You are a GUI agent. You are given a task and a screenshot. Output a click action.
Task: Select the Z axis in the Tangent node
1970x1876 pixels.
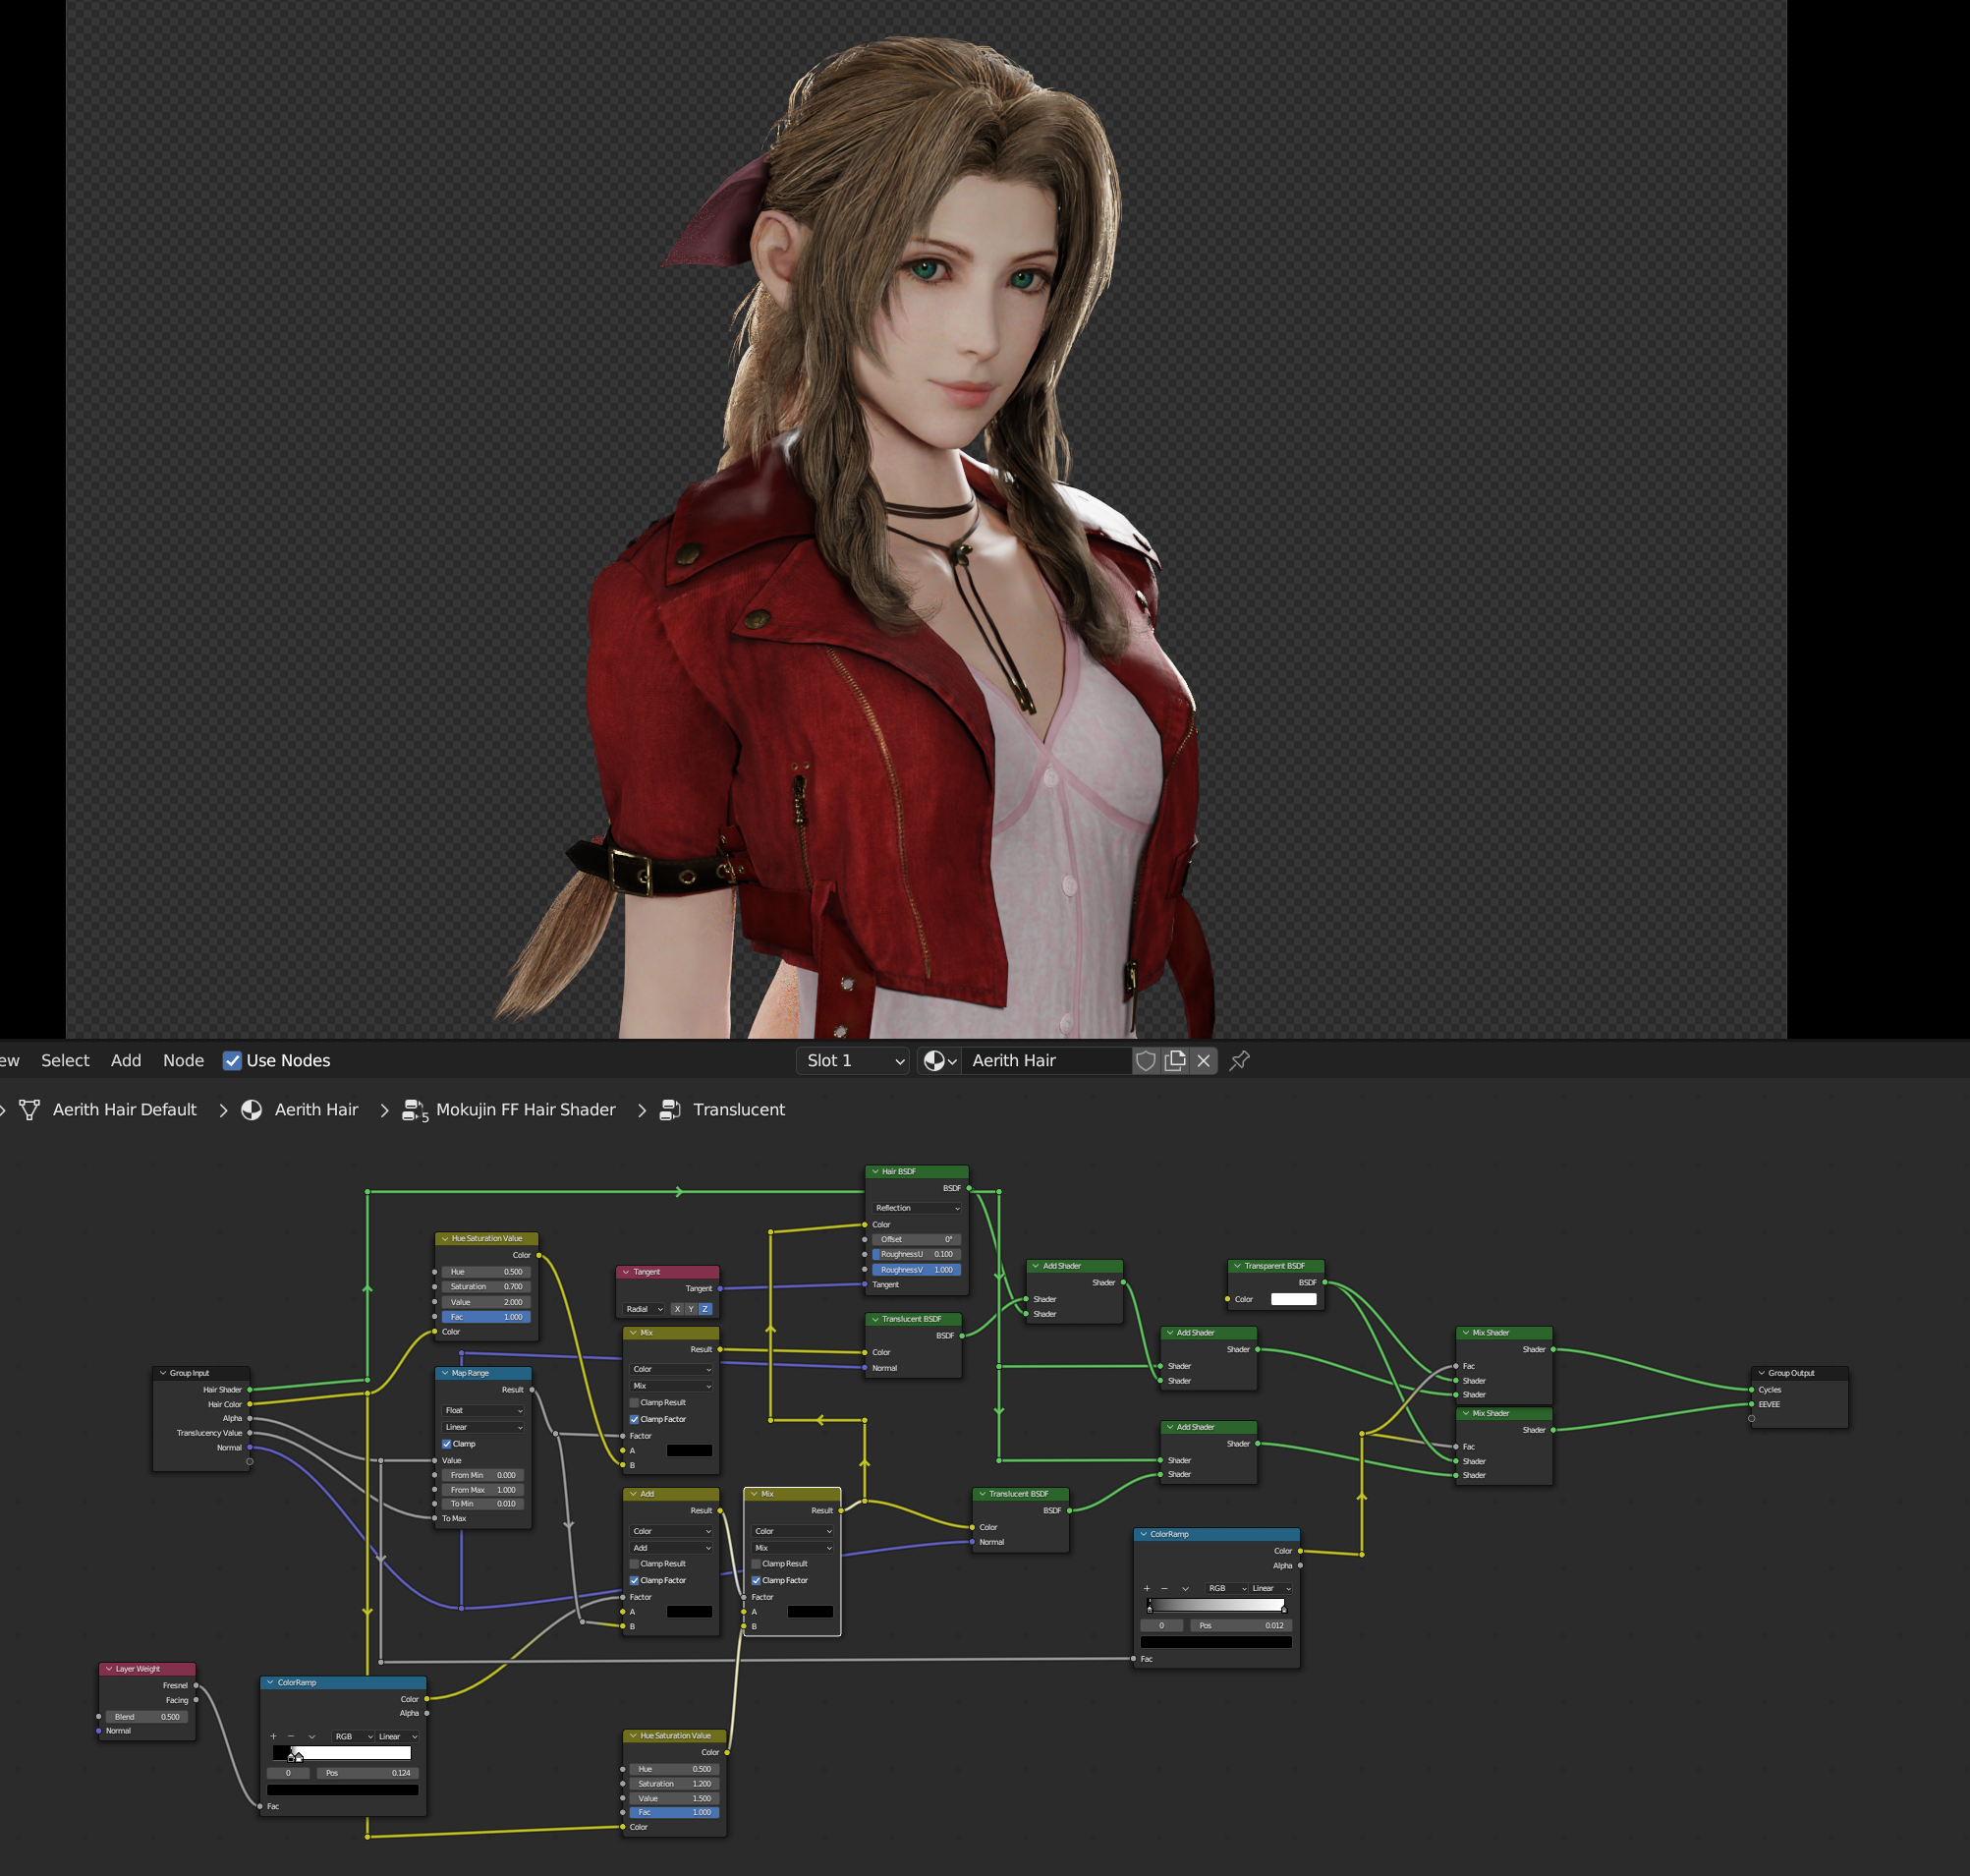(705, 1309)
